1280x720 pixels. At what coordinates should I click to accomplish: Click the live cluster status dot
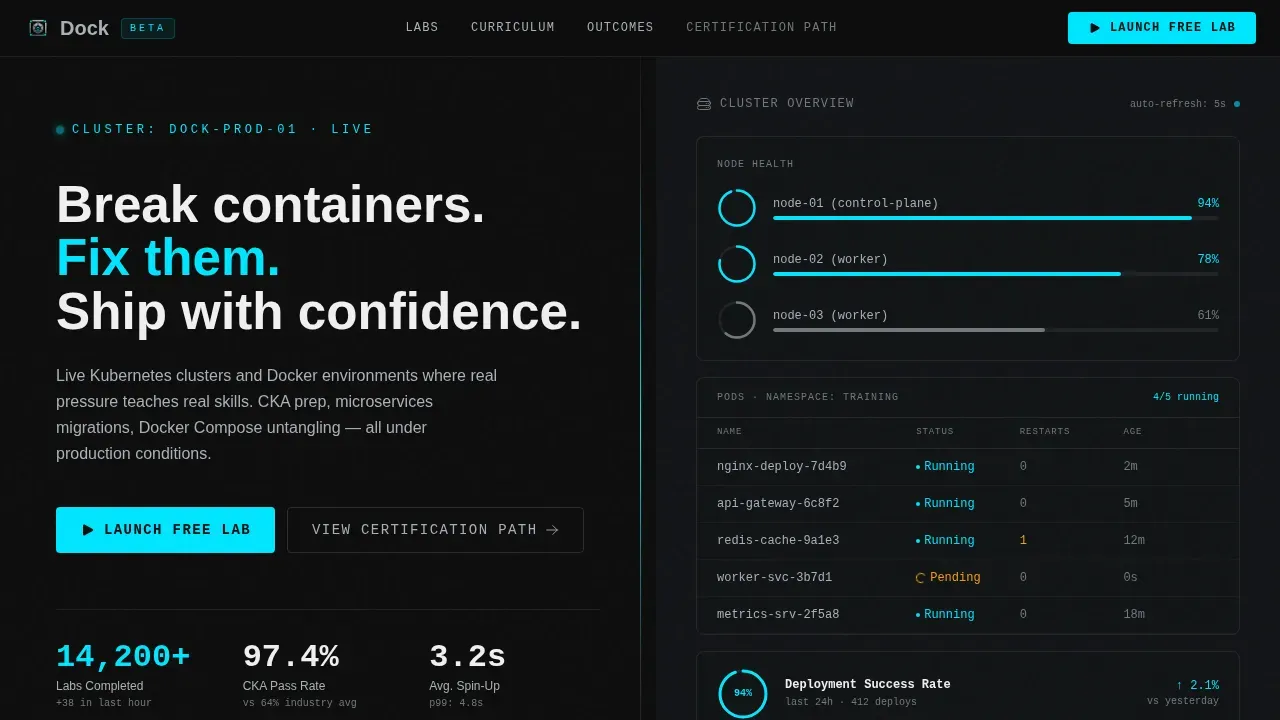point(60,130)
